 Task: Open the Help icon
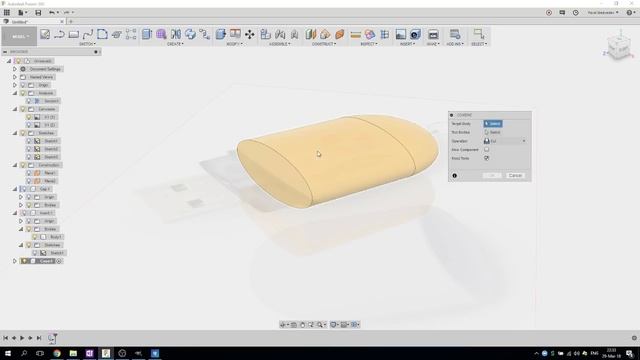point(629,13)
